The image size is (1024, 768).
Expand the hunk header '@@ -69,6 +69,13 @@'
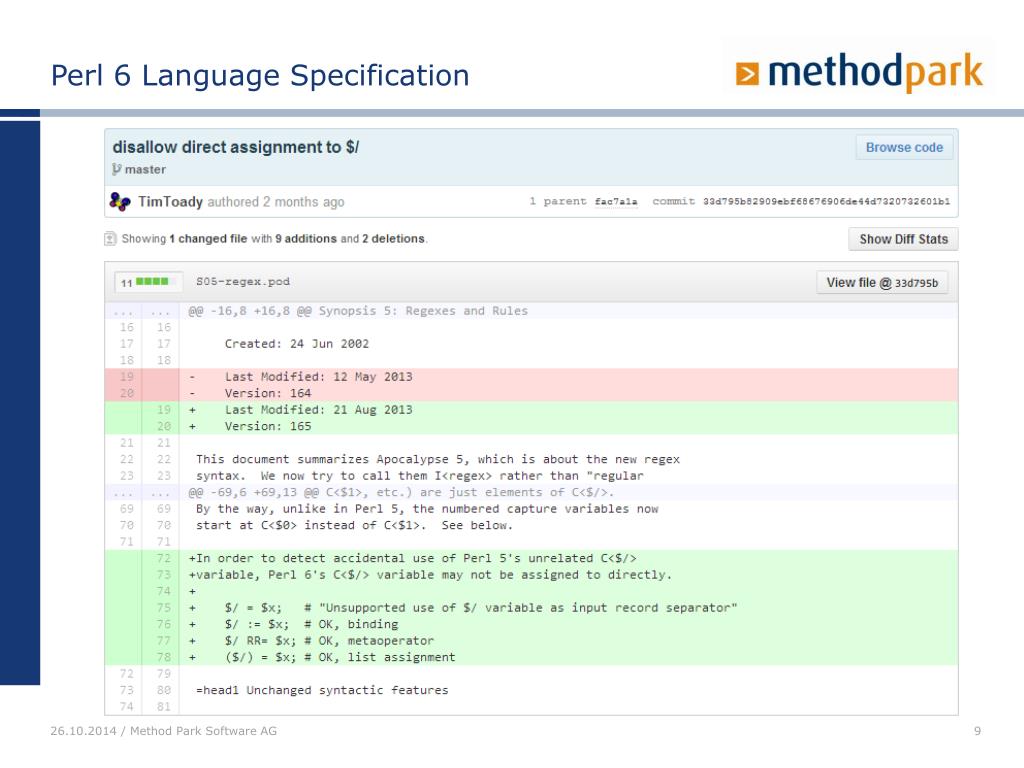(x=532, y=492)
